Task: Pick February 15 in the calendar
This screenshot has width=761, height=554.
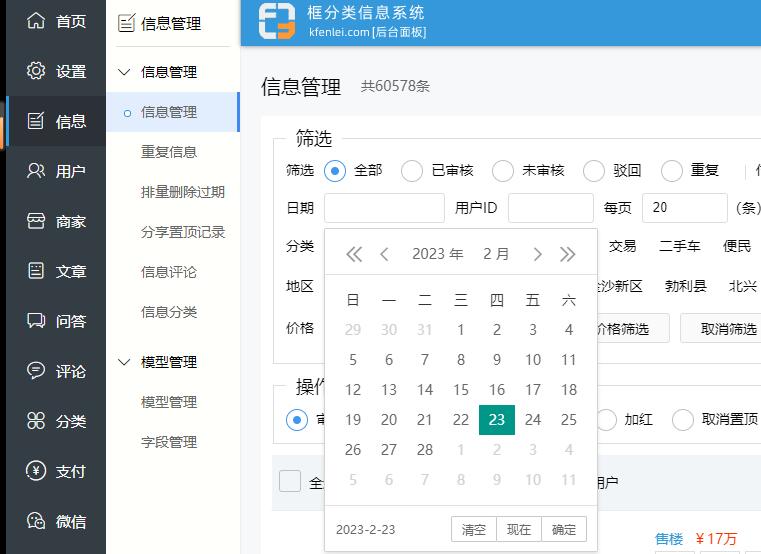Action: [461, 390]
